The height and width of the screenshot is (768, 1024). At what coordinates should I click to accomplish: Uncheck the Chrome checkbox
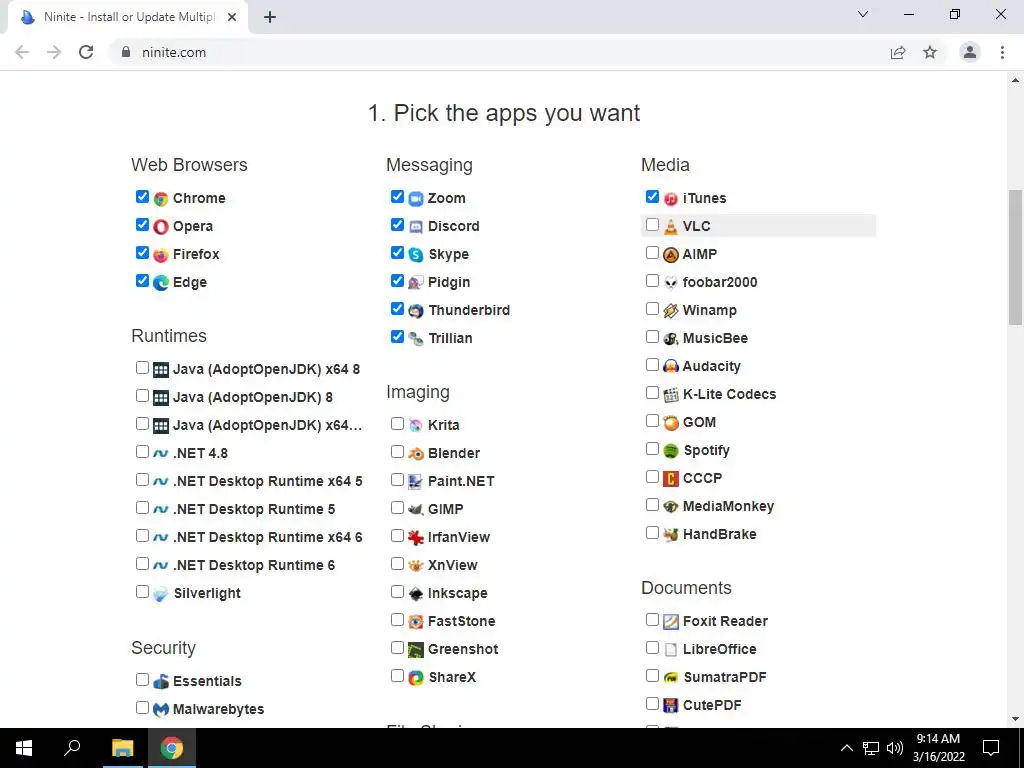[142, 197]
